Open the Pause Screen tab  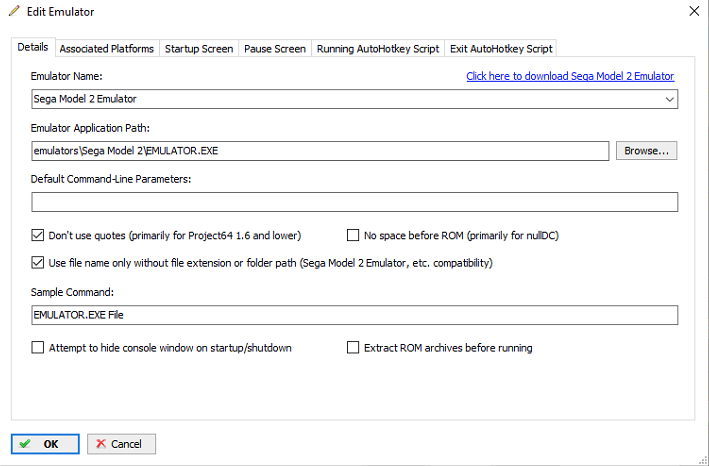pos(275,49)
